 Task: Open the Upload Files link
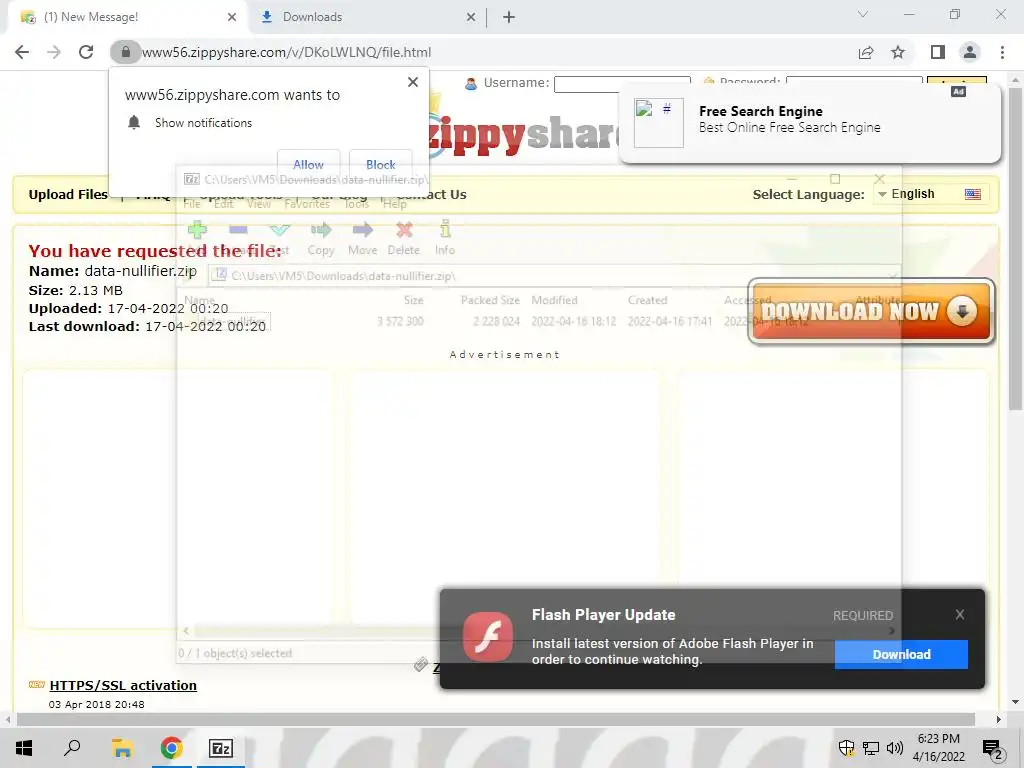tap(68, 195)
